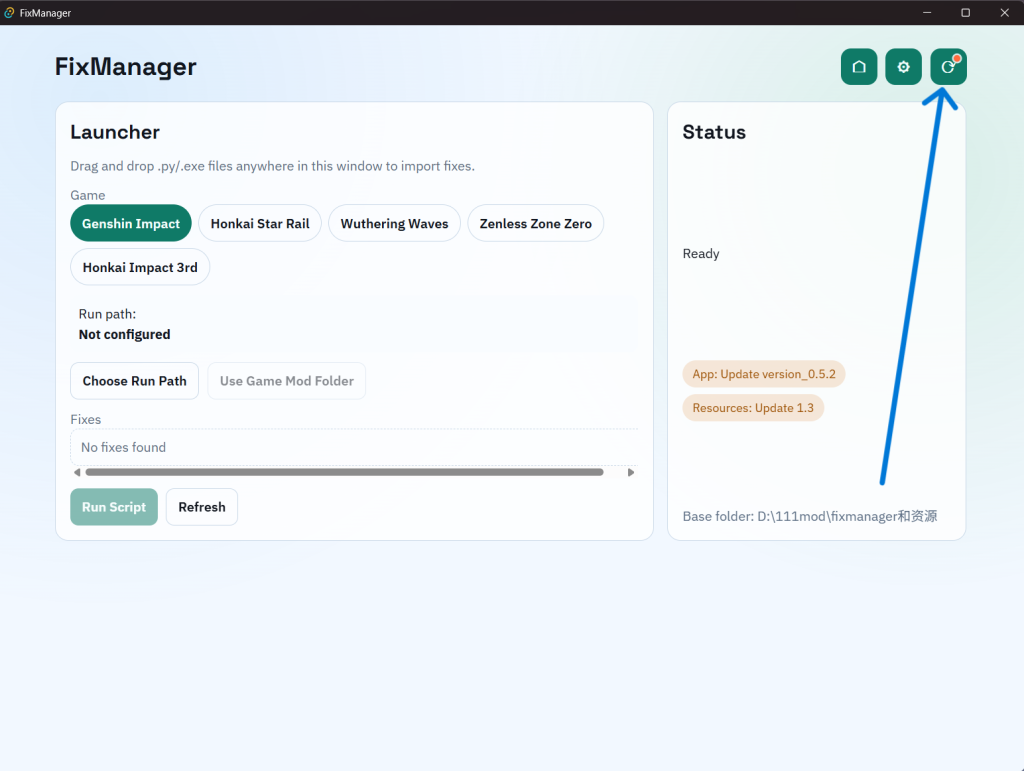
Task: Click the horizontal scrollbar thumb under Fixes
Action: pyautogui.click(x=344, y=472)
